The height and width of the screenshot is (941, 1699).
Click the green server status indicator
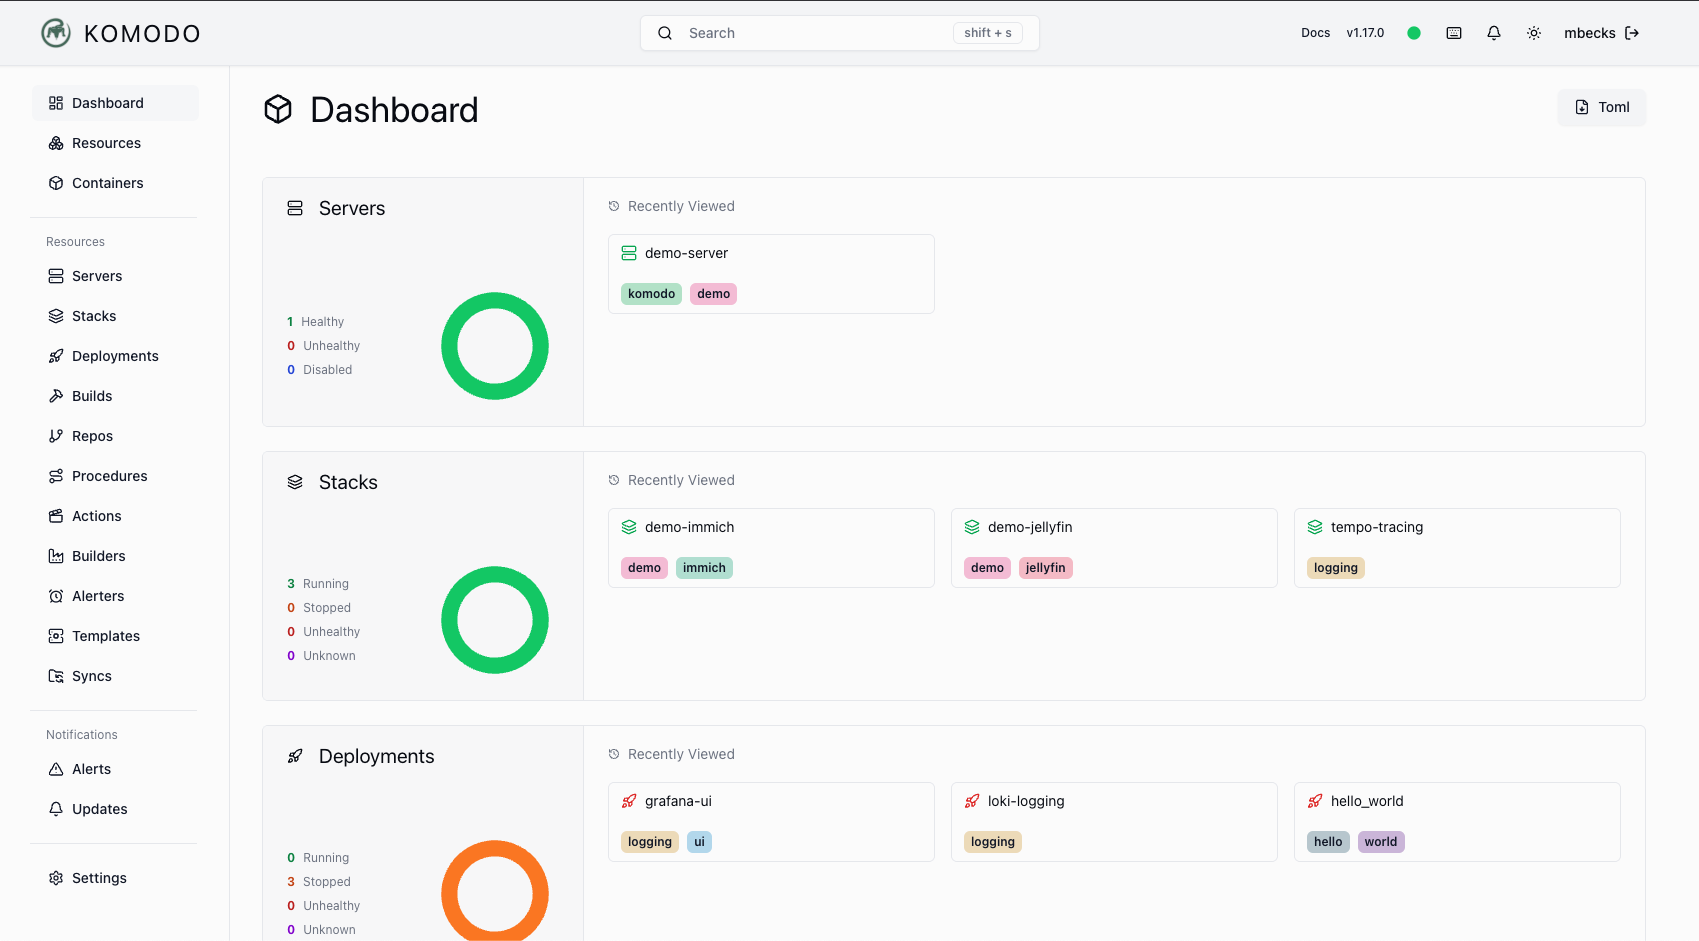(x=1414, y=32)
